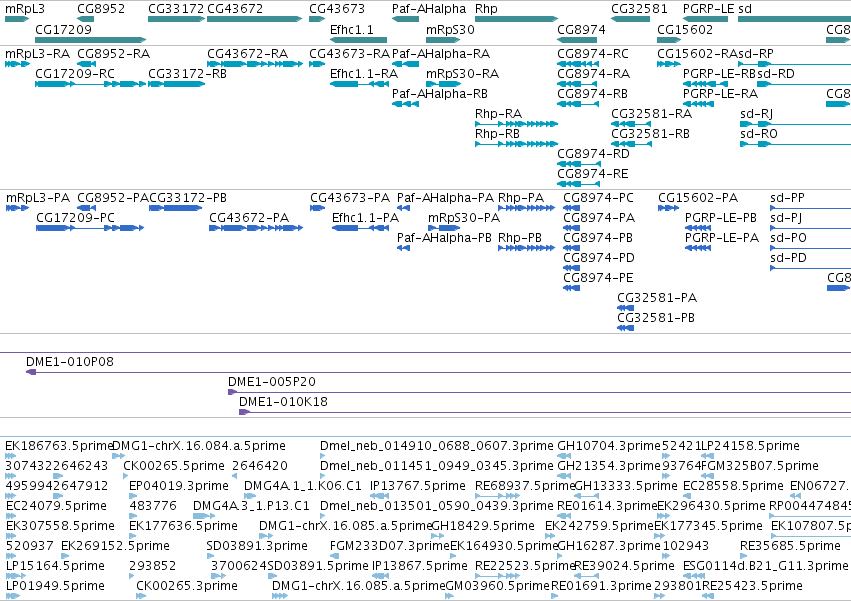Select the RE68937.5prime EST

coord(497,496)
